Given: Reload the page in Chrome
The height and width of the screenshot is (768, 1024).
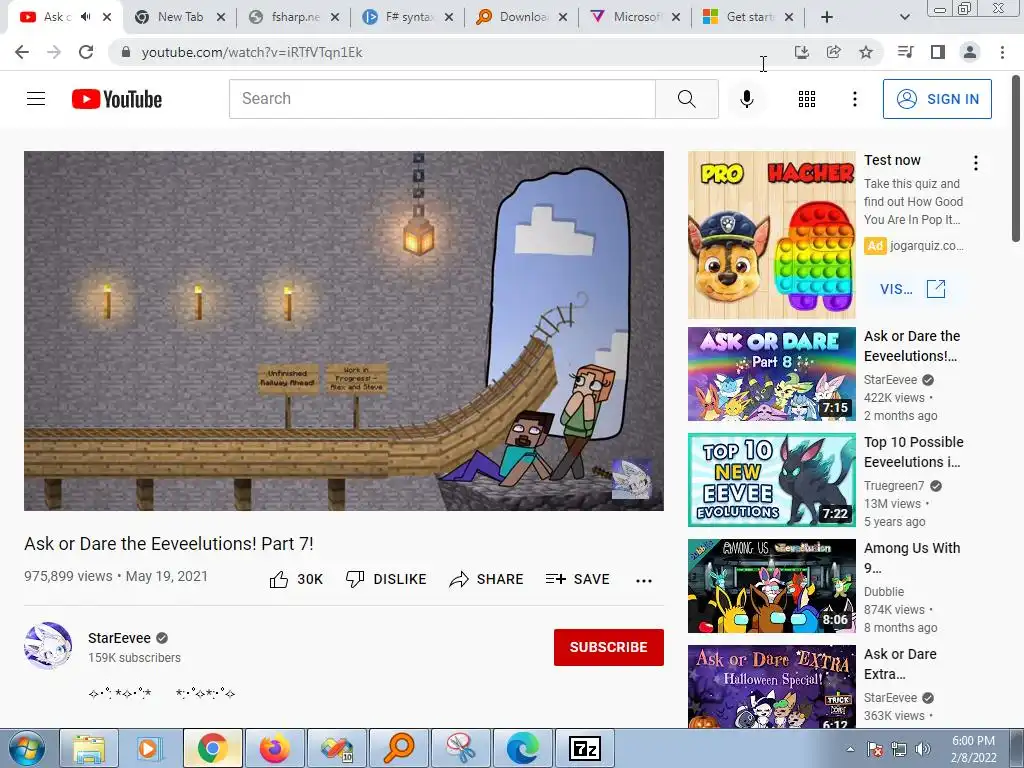Looking at the screenshot, I should click(x=86, y=52).
